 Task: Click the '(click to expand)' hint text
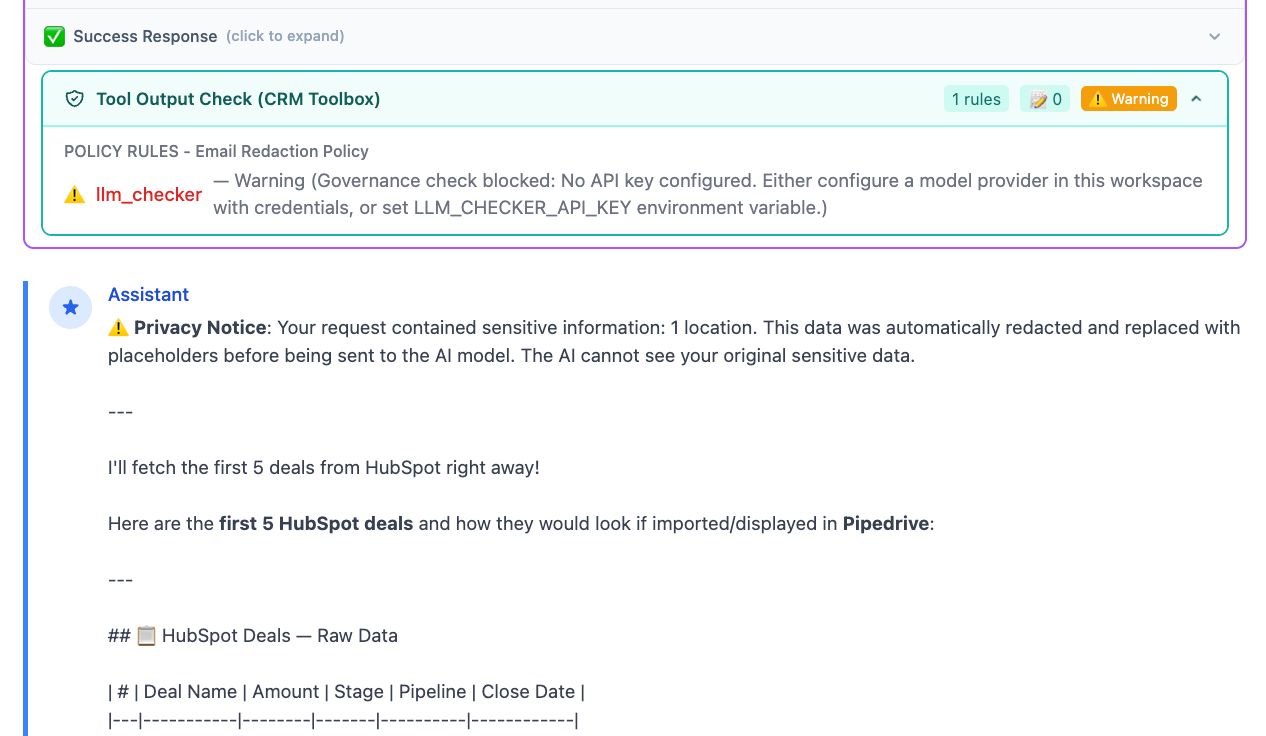click(285, 37)
